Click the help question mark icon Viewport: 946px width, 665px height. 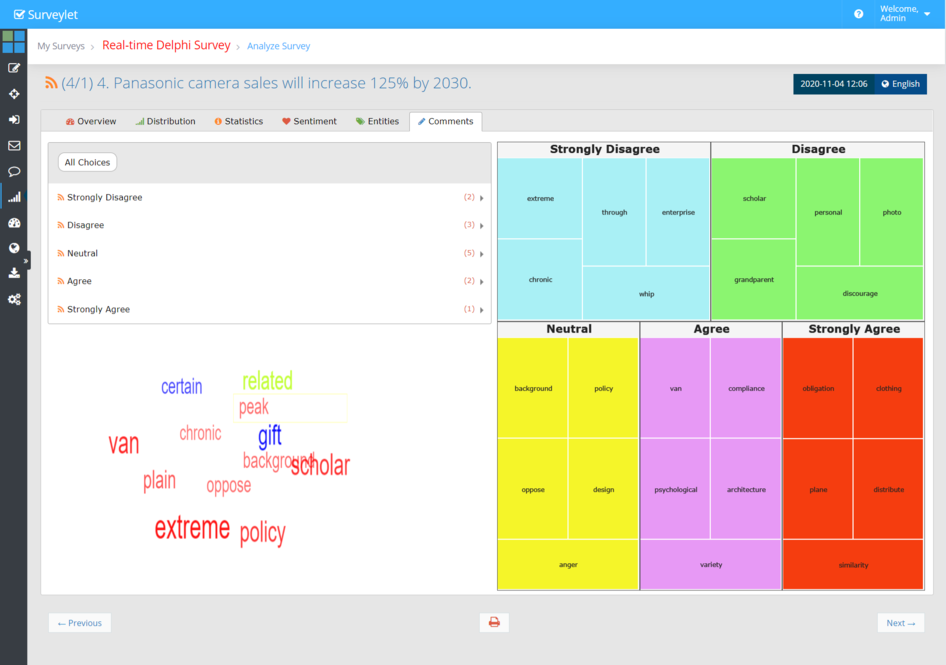(858, 14)
